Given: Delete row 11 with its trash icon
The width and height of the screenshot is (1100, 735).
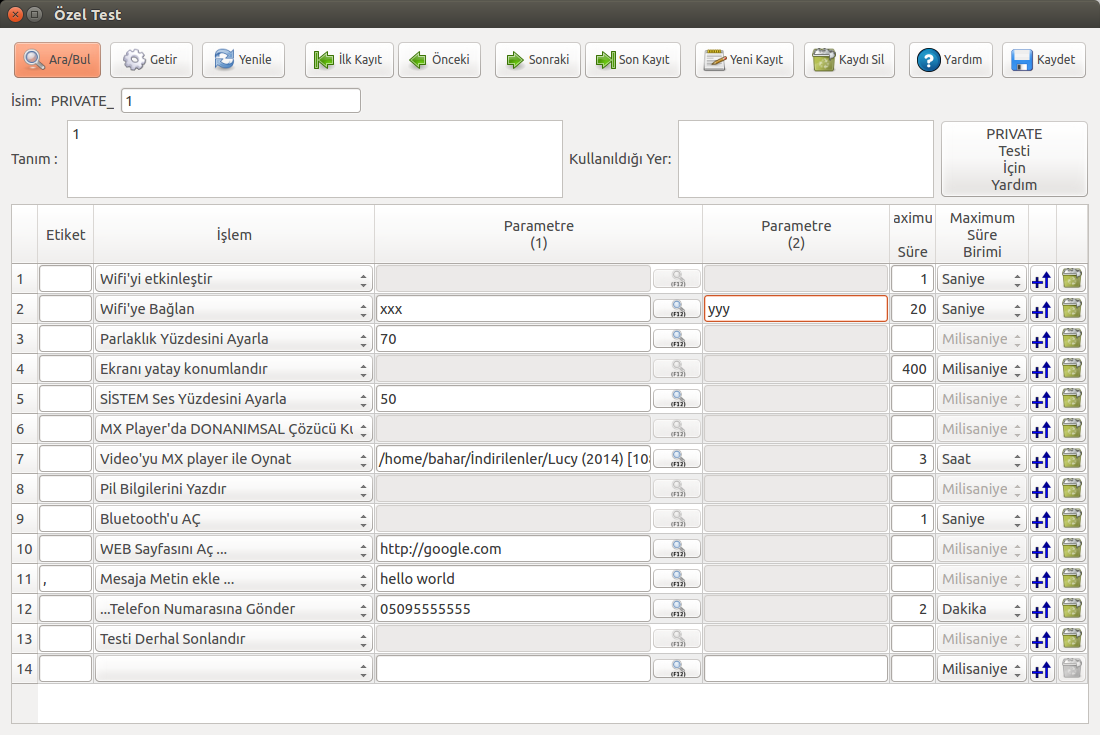Looking at the screenshot, I should [1072, 579].
